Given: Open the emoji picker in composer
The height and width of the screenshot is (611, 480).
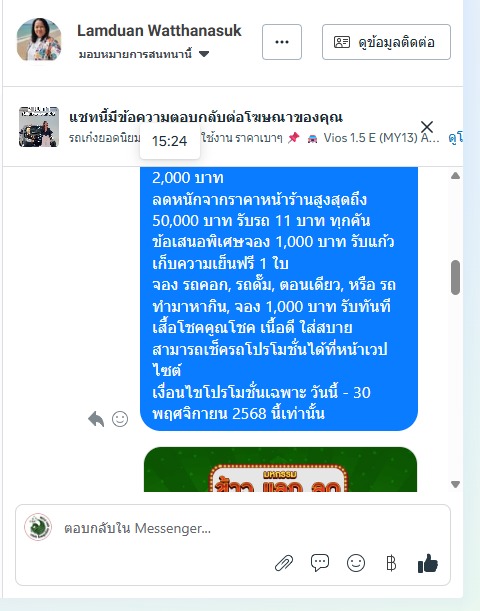Looking at the screenshot, I should (x=356, y=563).
